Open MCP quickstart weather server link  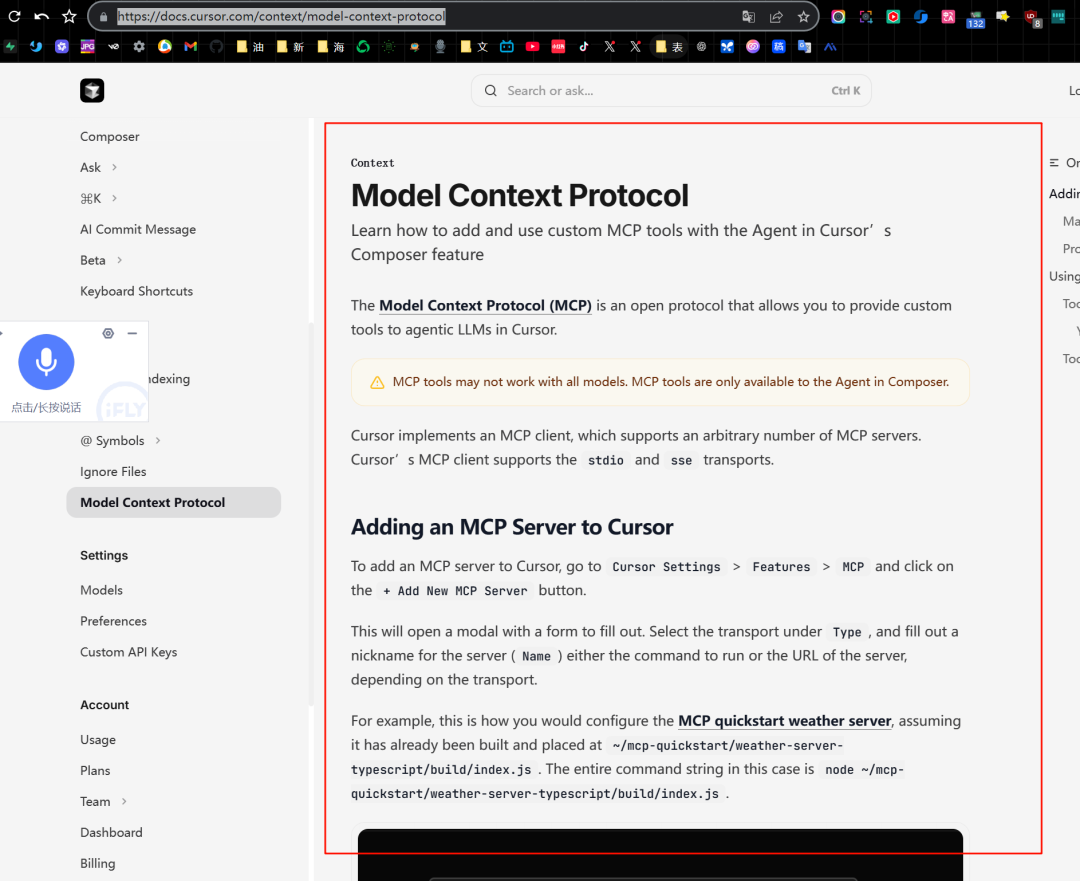point(785,721)
